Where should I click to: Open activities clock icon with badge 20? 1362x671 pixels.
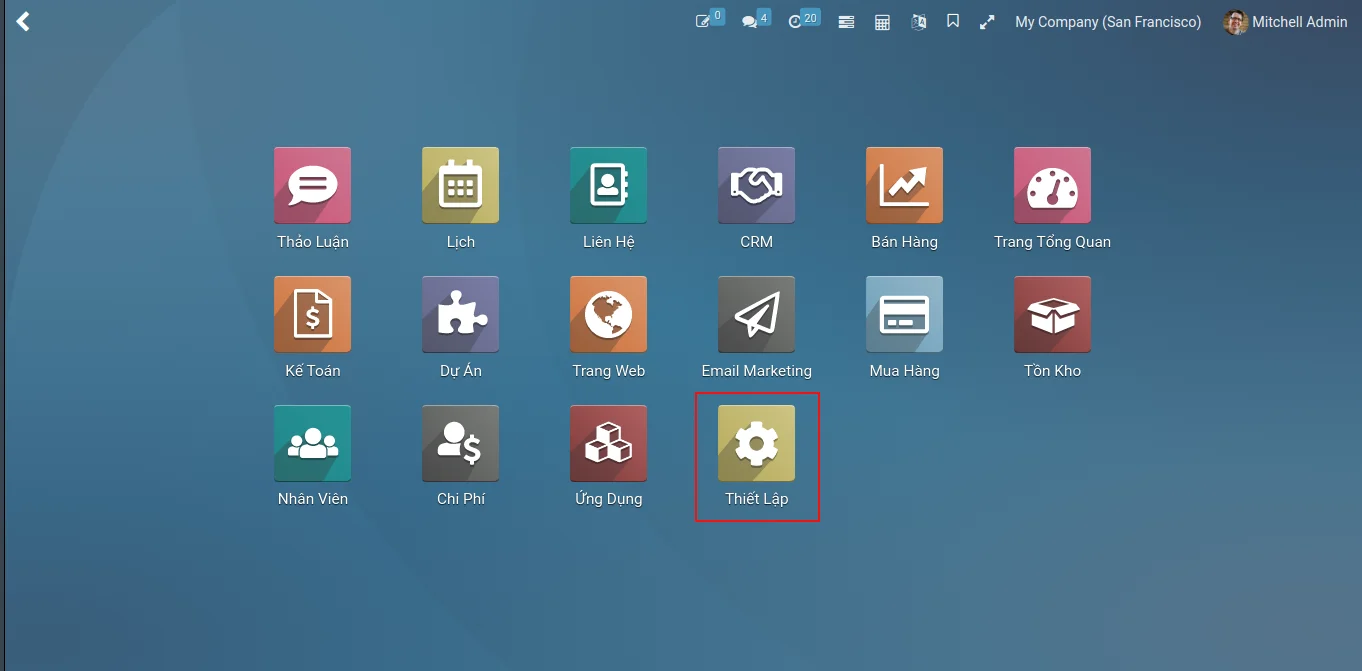(804, 20)
